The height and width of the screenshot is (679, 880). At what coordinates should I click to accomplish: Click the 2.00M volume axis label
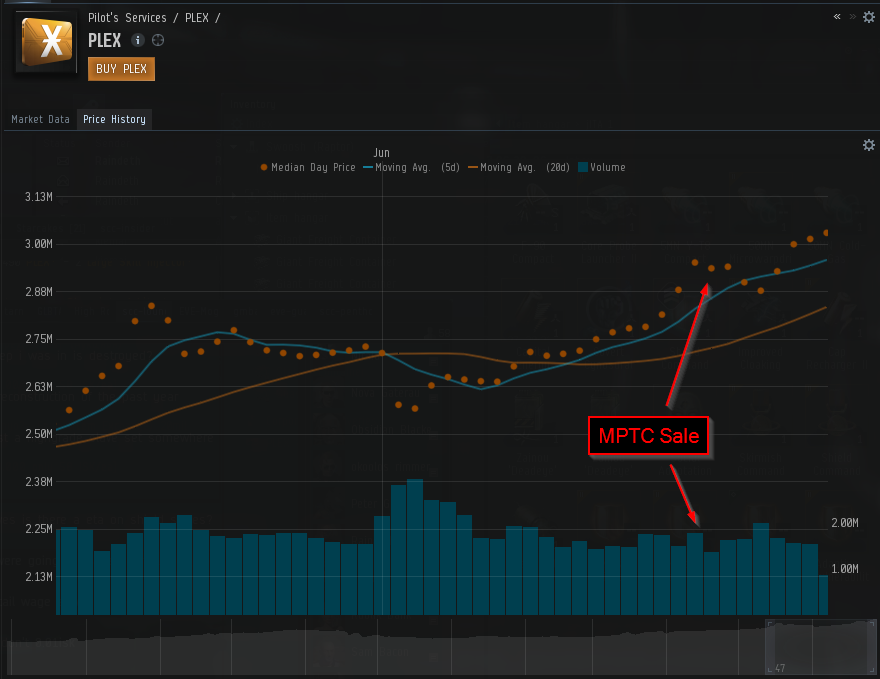(845, 522)
